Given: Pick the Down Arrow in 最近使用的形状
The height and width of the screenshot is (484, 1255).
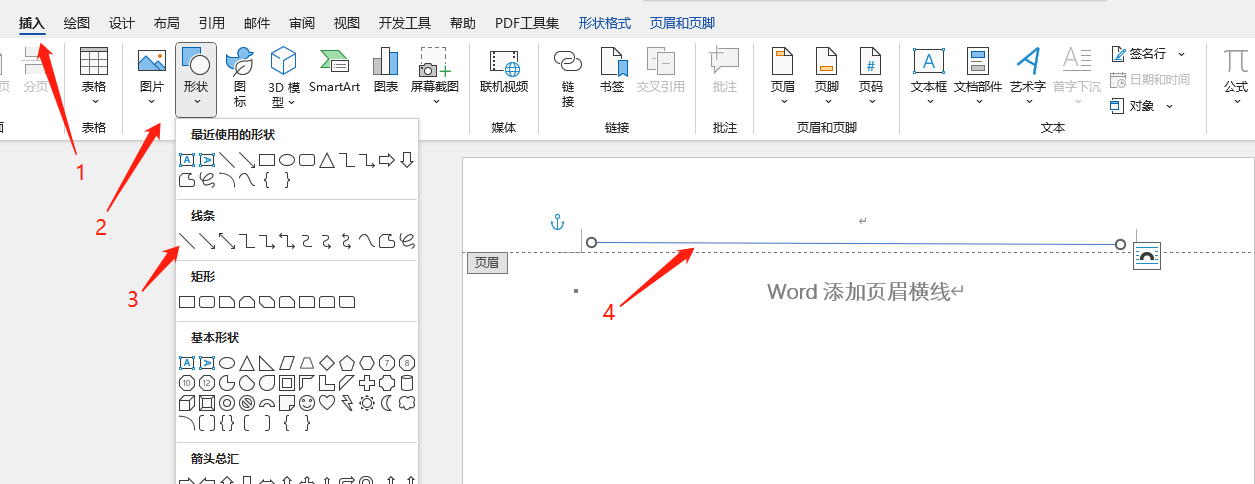Looking at the screenshot, I should click(x=407, y=160).
